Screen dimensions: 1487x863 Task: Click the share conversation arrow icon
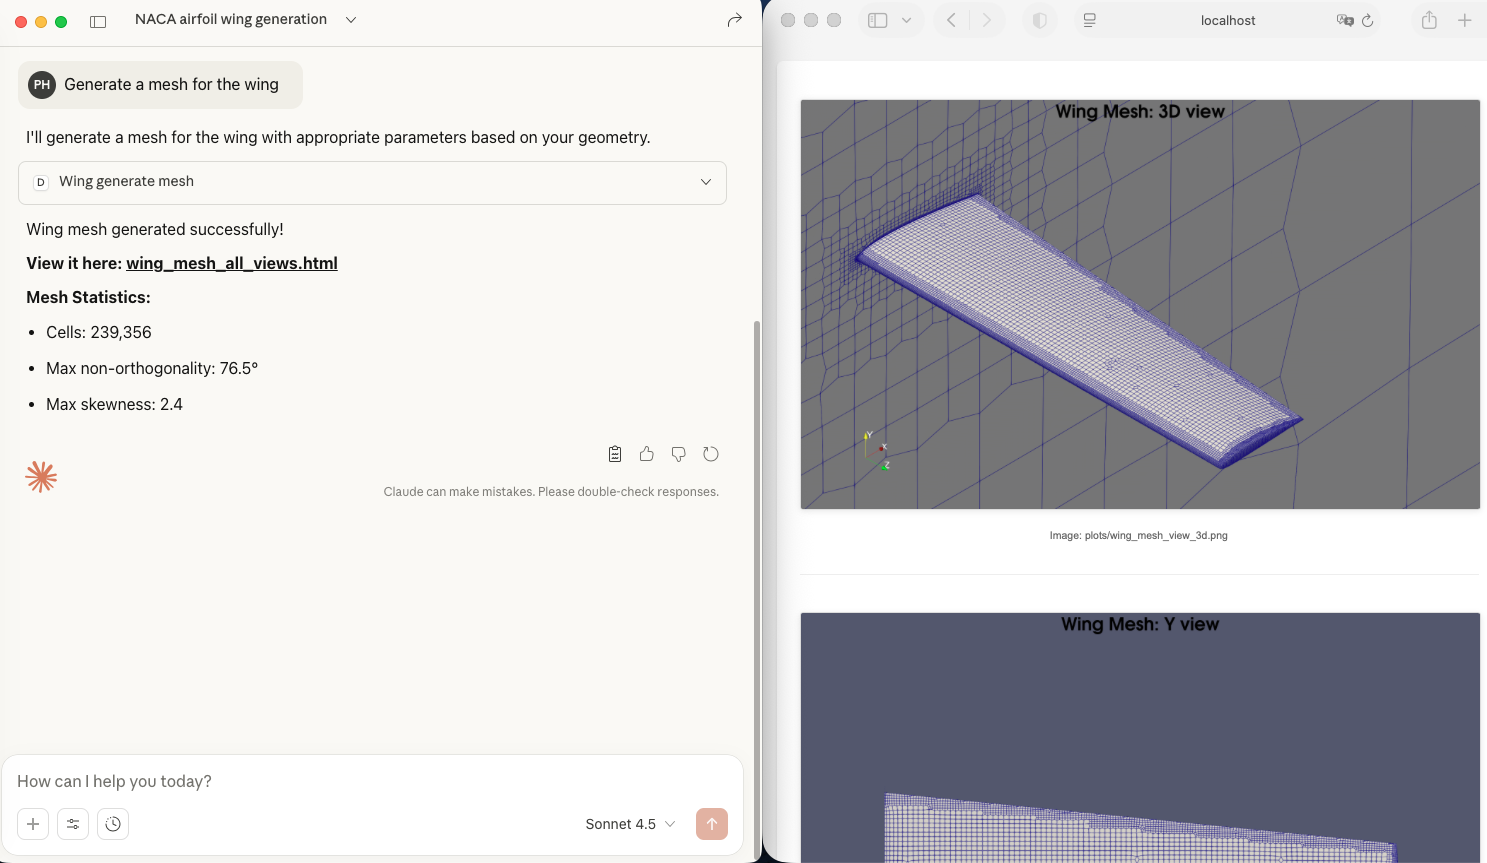click(734, 20)
